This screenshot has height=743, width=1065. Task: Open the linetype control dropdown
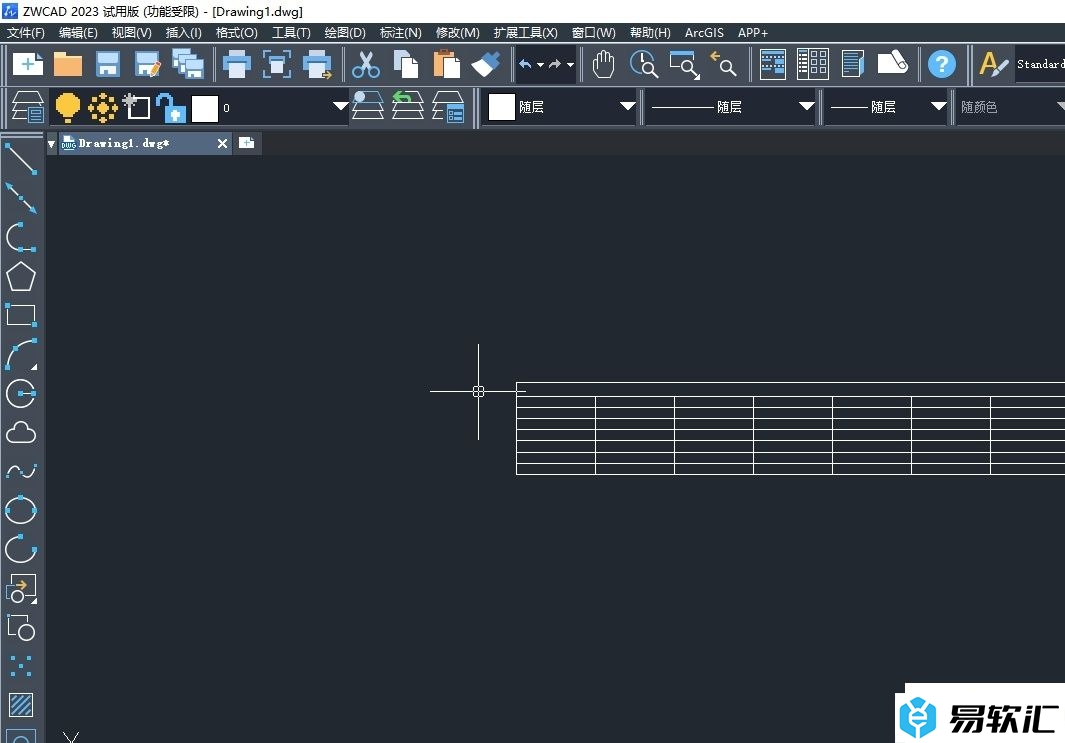click(x=806, y=106)
